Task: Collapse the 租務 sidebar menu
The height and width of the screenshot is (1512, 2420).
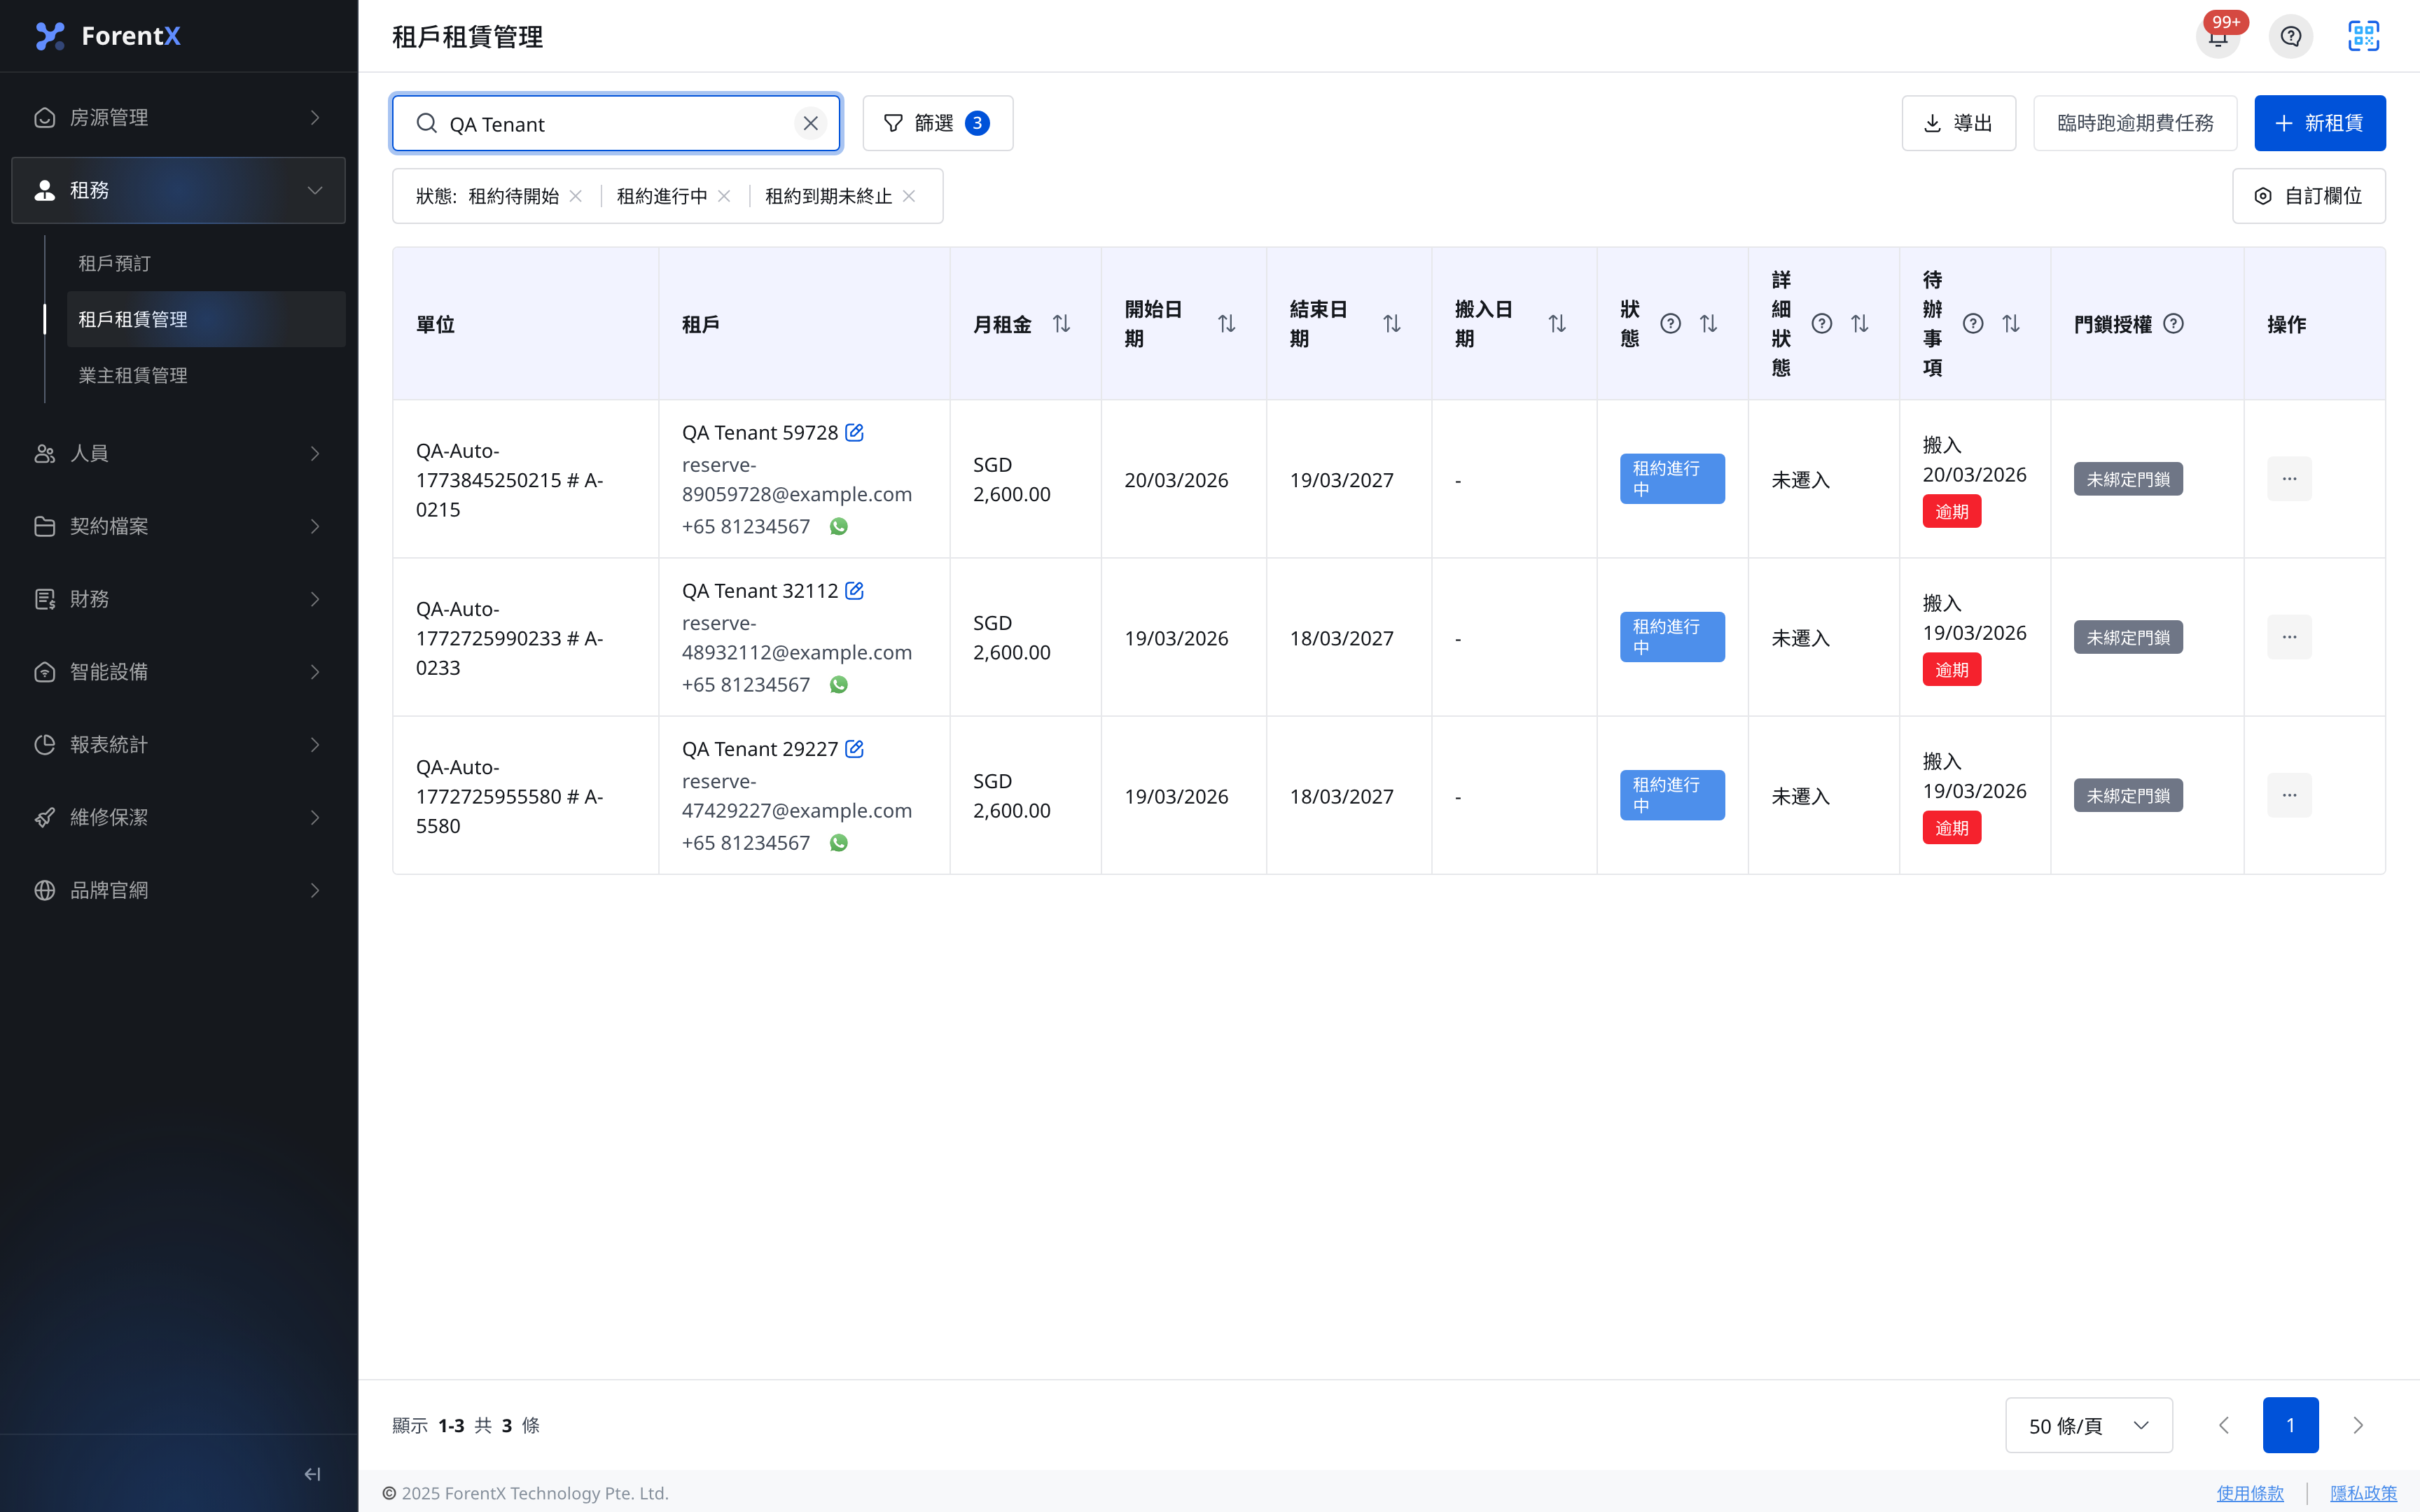Action: point(178,190)
